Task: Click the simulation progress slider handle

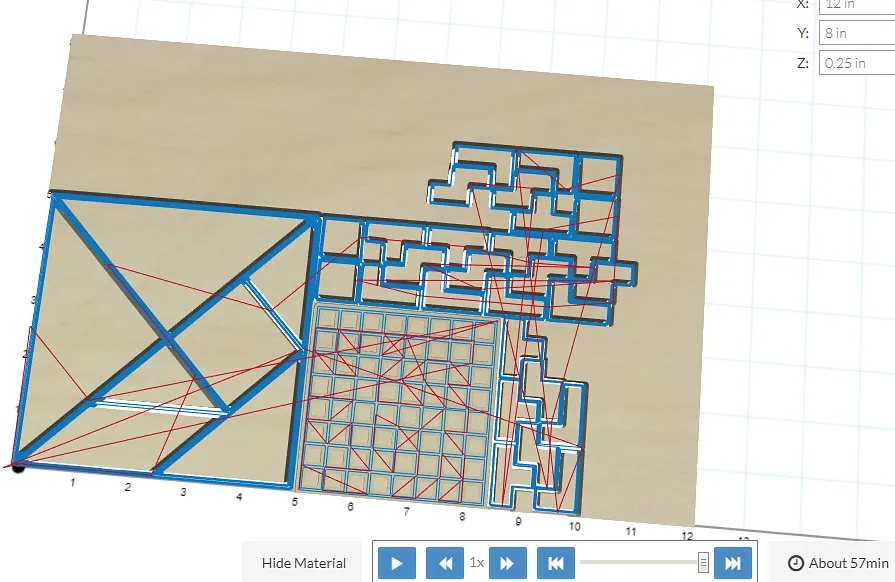Action: [704, 563]
